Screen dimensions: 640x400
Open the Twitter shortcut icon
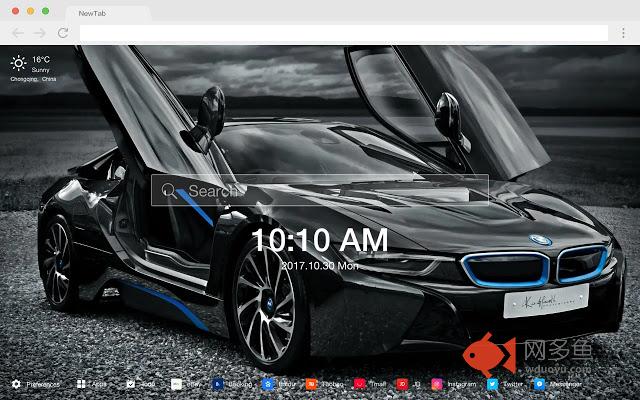point(493,384)
